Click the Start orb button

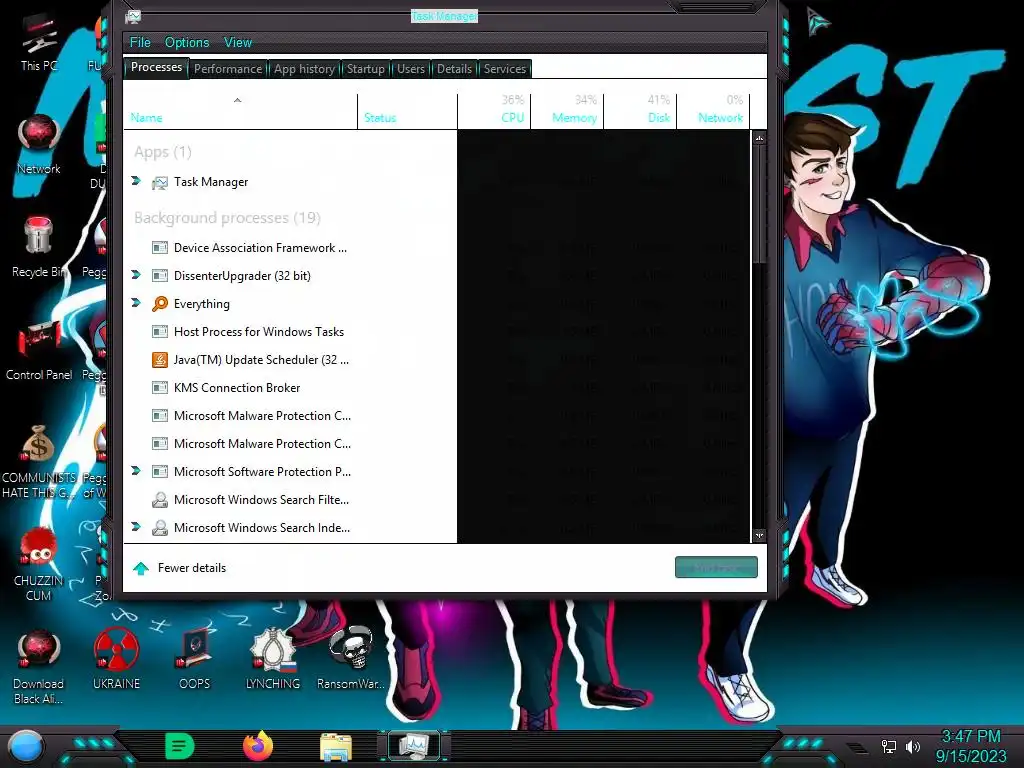[x=26, y=746]
